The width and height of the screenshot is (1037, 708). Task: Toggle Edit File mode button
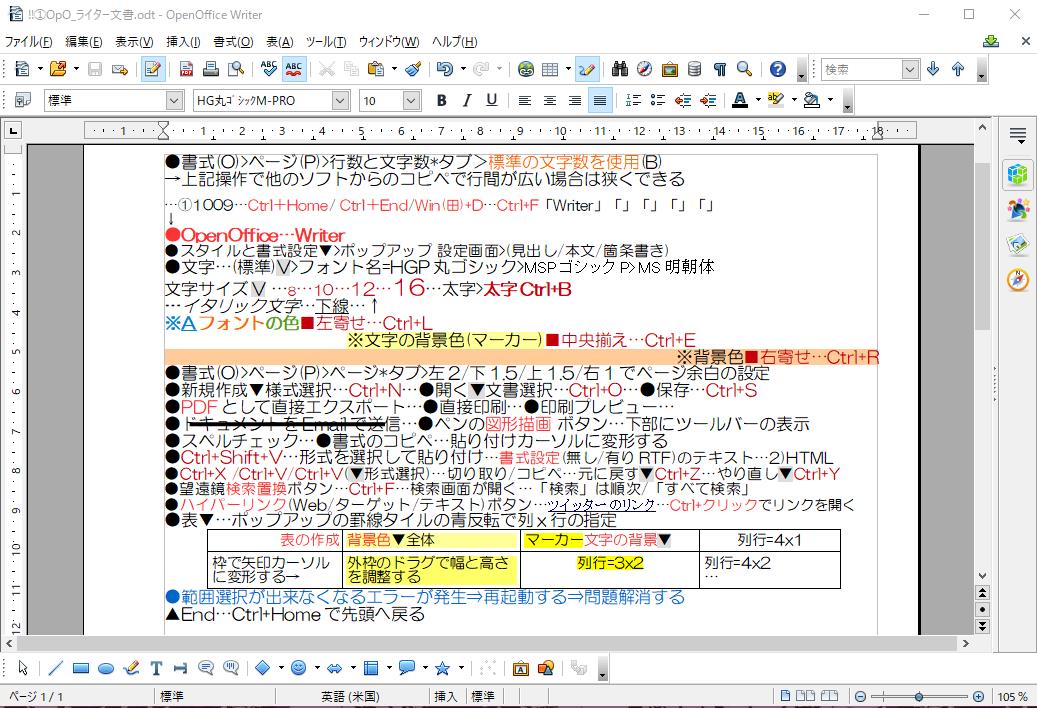(153, 69)
